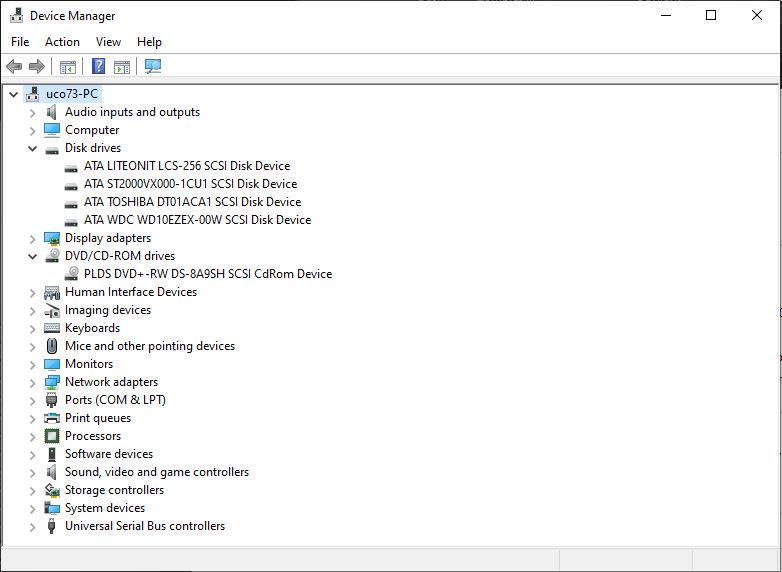The image size is (782, 572).
Task: Click the blue Help question mark icon
Action: pyautogui.click(x=98, y=67)
